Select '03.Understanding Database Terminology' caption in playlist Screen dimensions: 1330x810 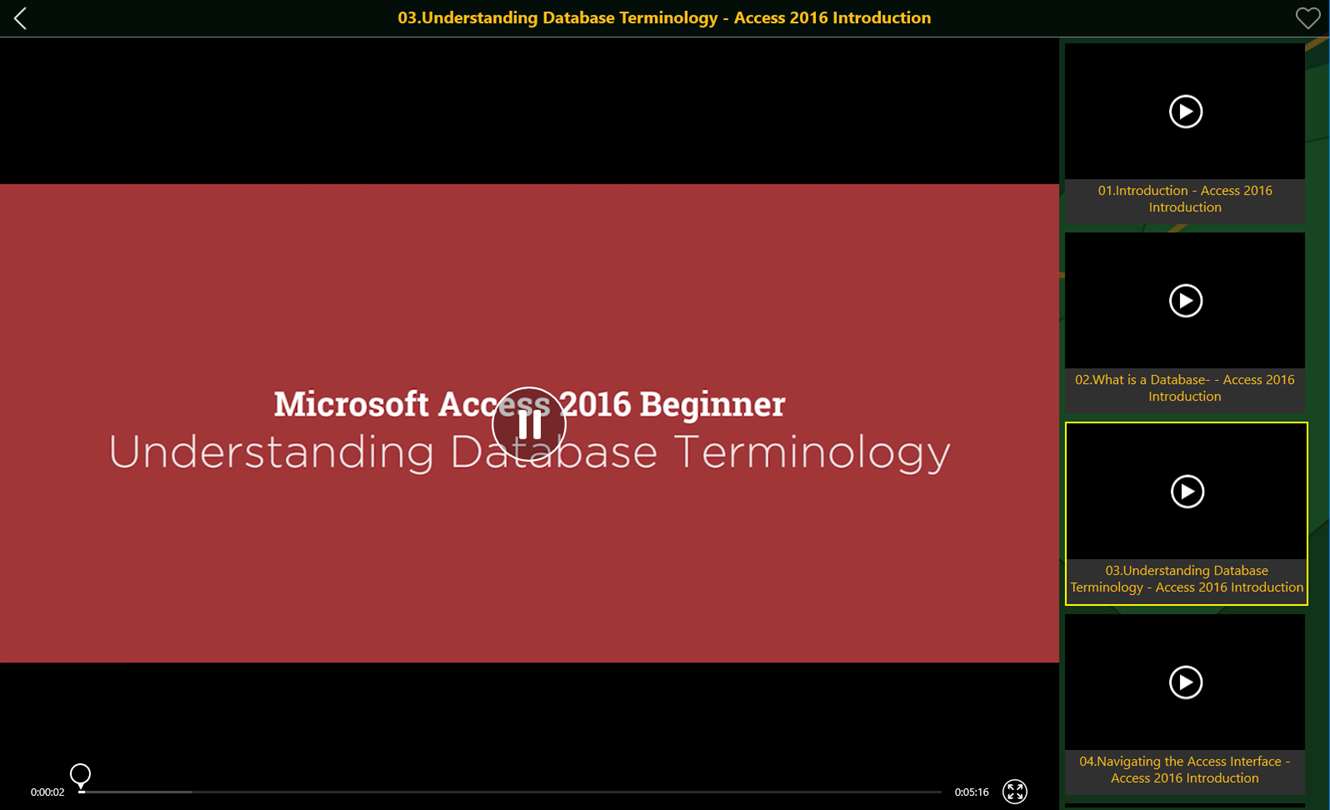(x=1187, y=579)
